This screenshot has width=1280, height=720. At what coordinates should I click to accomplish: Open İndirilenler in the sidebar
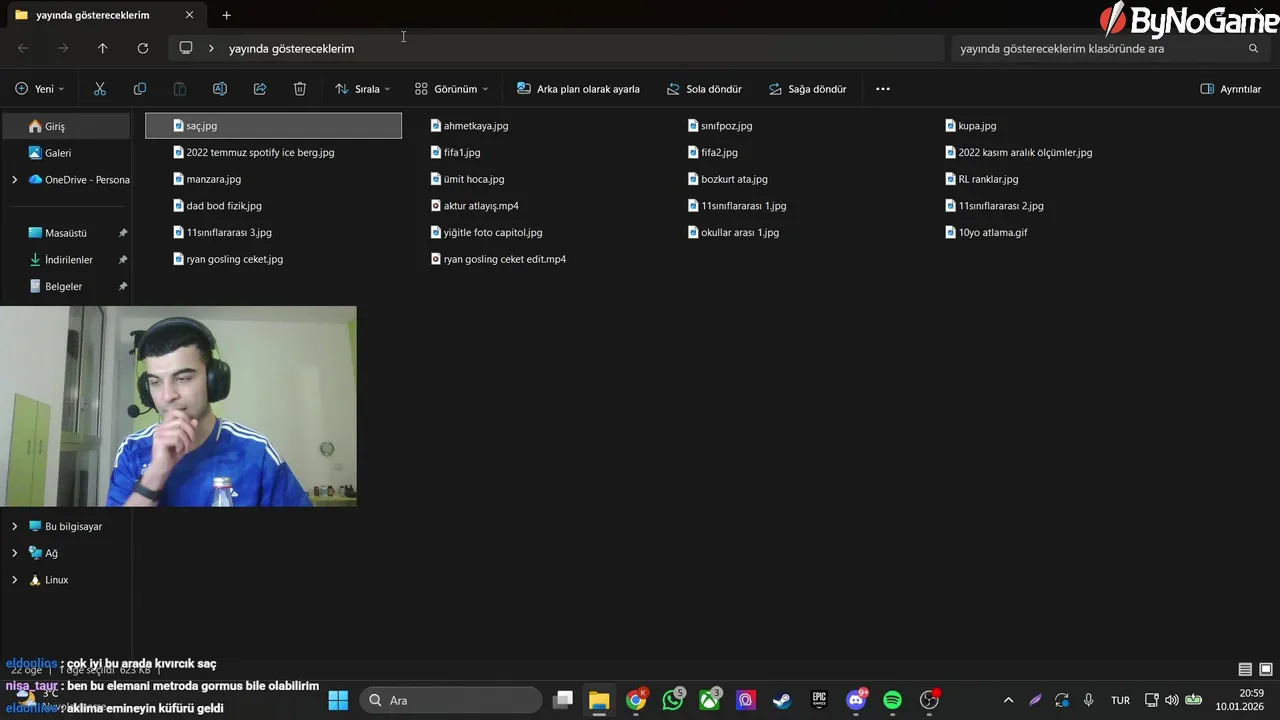(x=66, y=260)
